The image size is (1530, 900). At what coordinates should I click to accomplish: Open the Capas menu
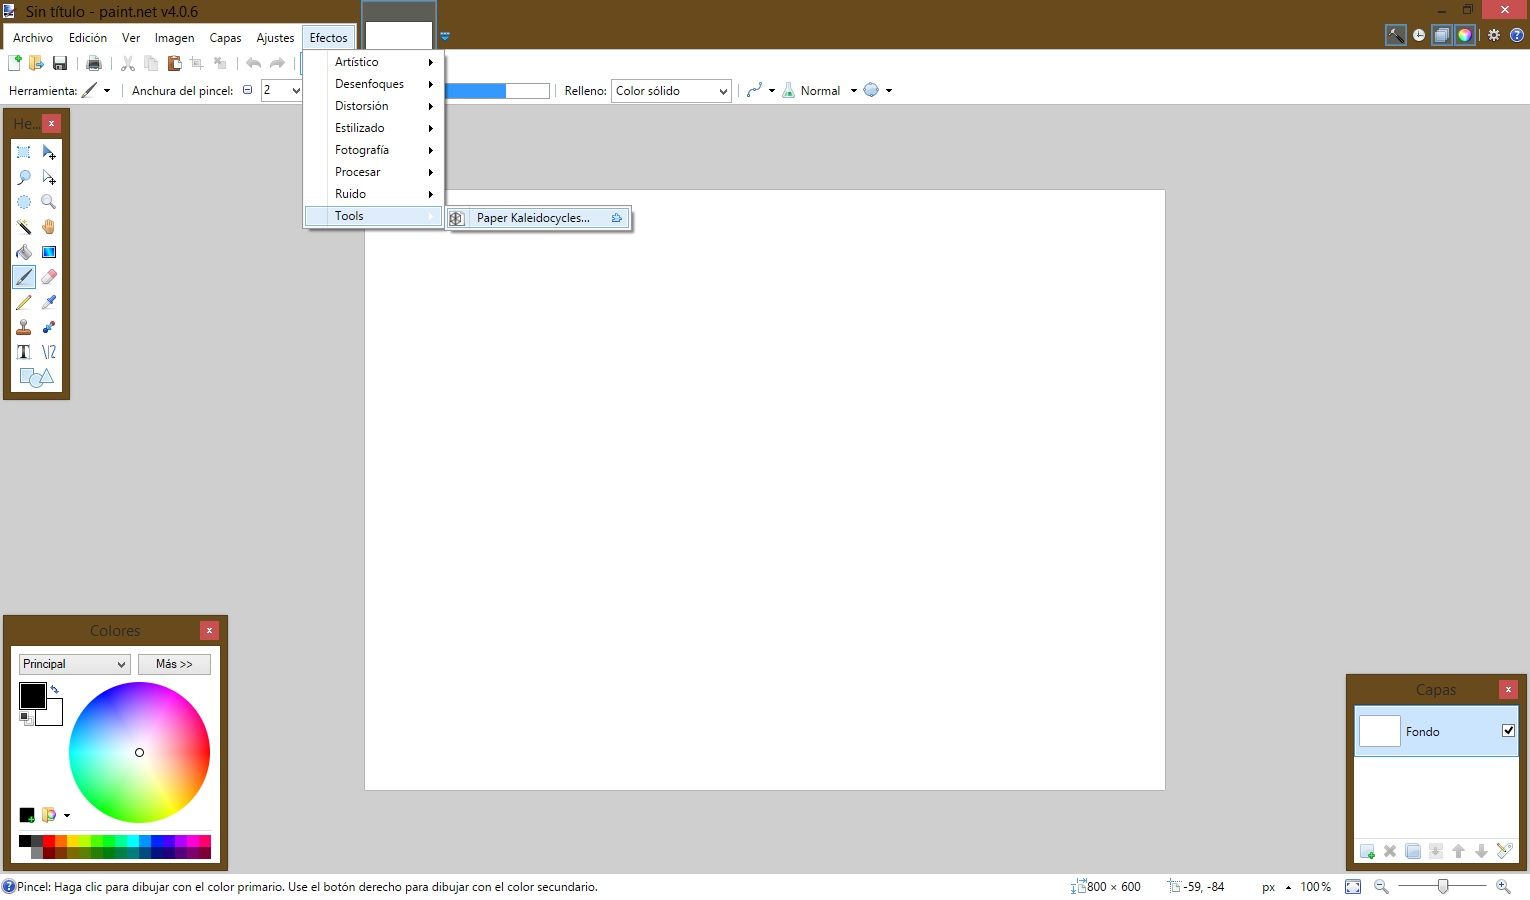[x=225, y=38]
